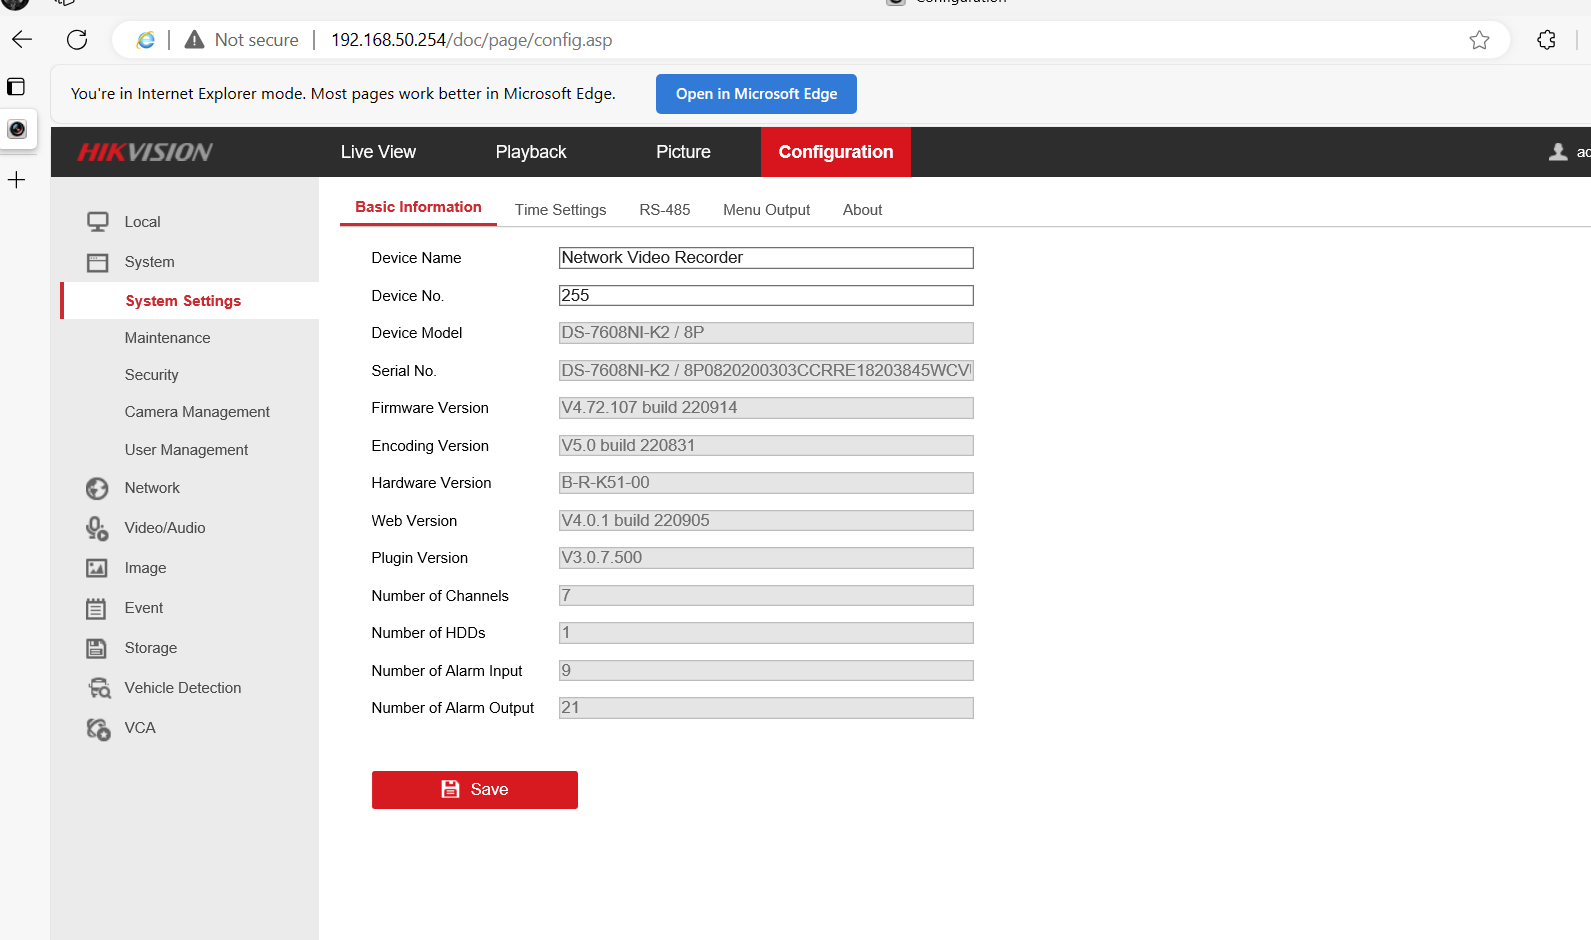Expand the Event sidebar section
Image resolution: width=1591 pixels, height=940 pixels.
[144, 608]
